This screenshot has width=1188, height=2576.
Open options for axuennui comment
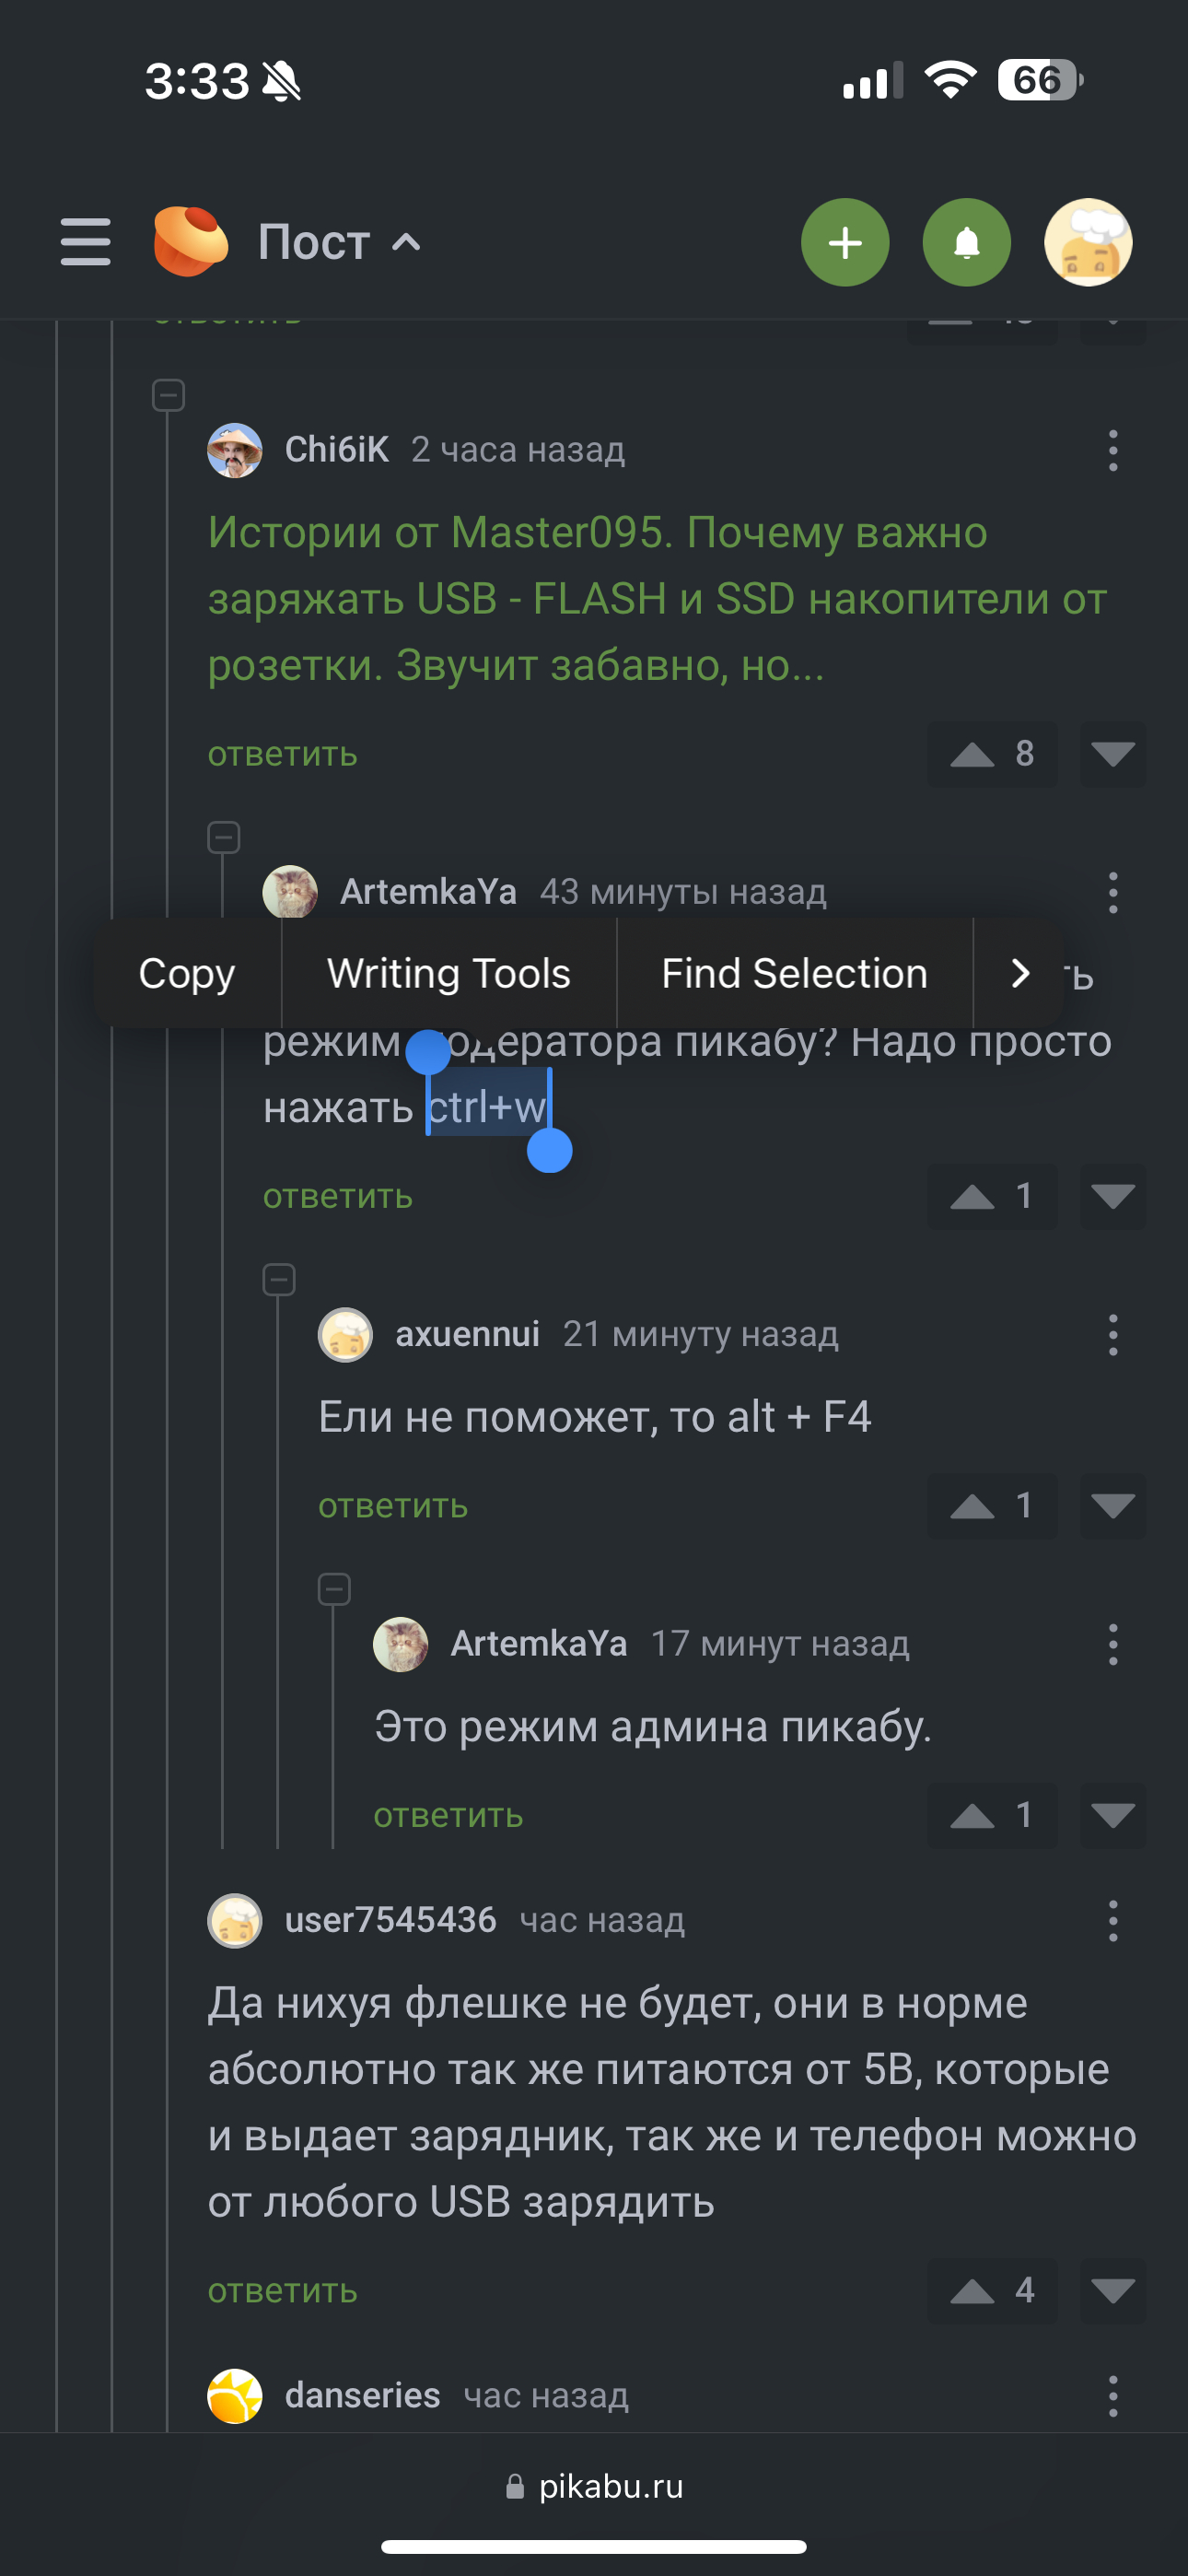[1112, 1334]
